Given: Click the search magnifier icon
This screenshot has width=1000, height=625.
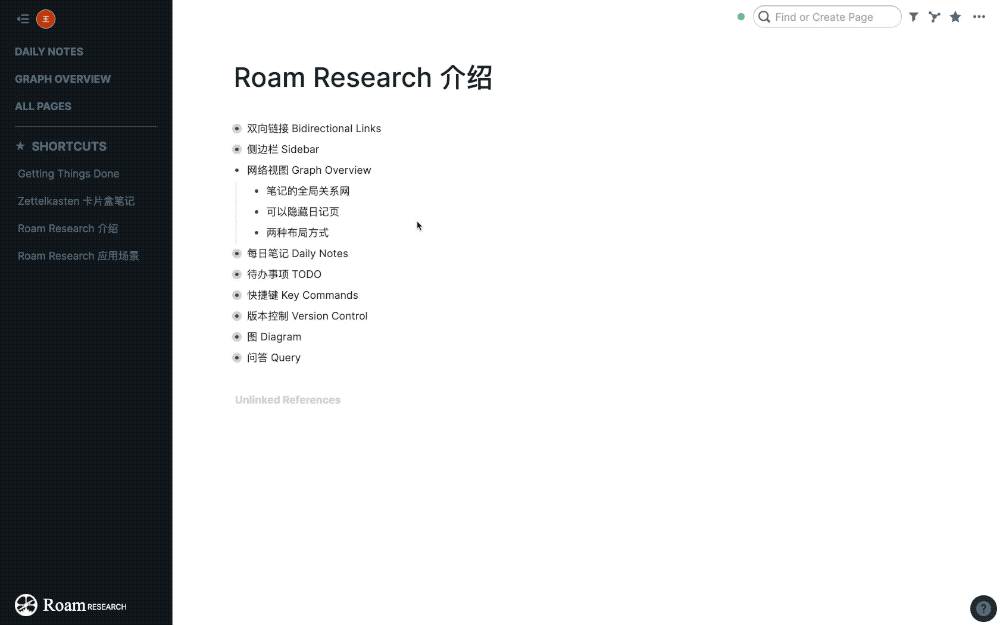Looking at the screenshot, I should (764, 17).
